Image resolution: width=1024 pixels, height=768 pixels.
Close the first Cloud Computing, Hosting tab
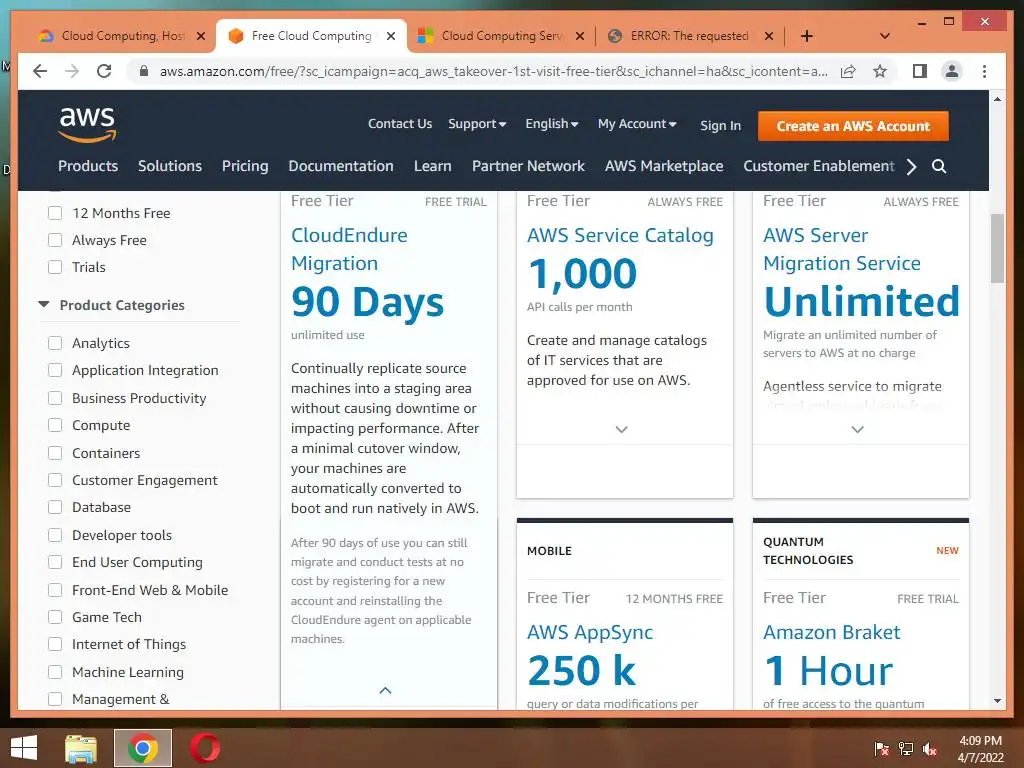point(201,36)
